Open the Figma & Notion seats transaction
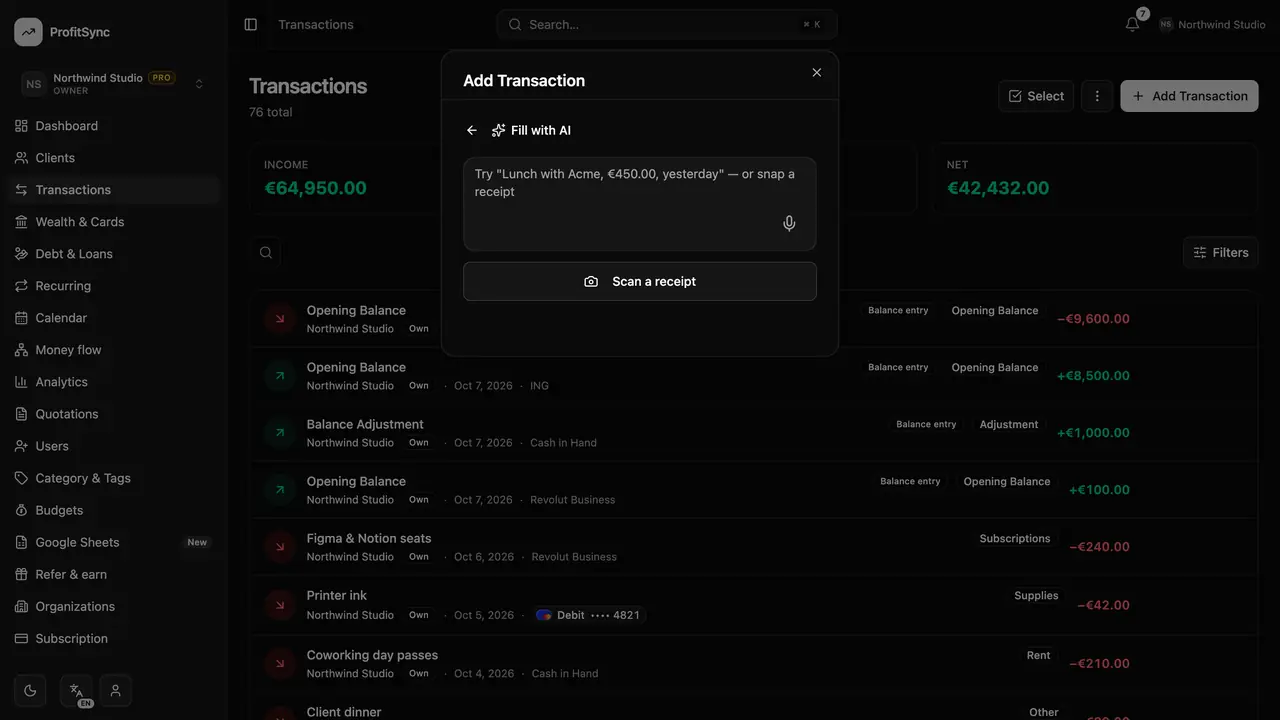1280x720 pixels. (754, 547)
